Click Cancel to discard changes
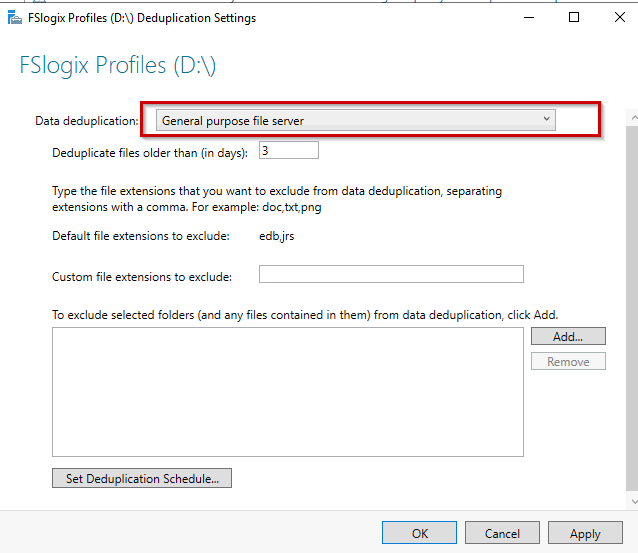Image resolution: width=638 pixels, height=553 pixels. 502,533
